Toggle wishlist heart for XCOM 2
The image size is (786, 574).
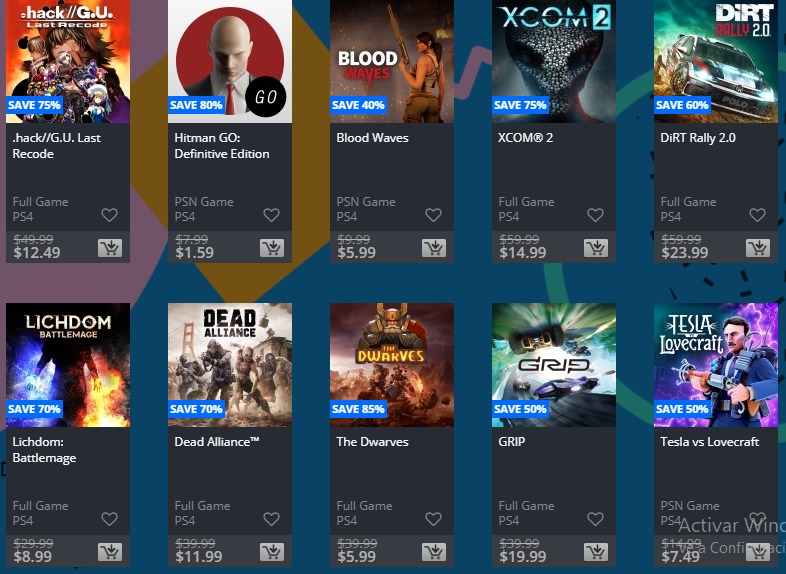595,215
